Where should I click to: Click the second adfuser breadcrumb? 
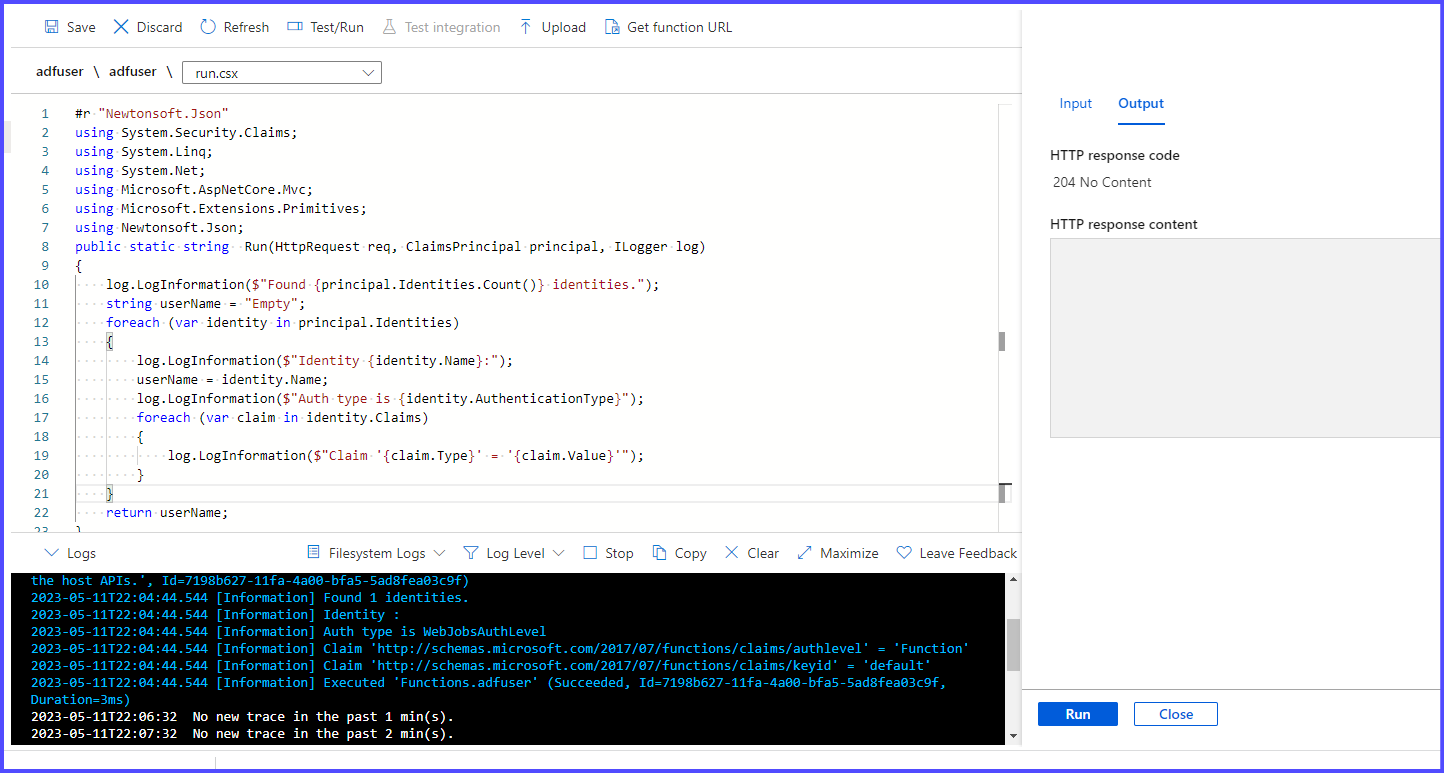(x=133, y=72)
